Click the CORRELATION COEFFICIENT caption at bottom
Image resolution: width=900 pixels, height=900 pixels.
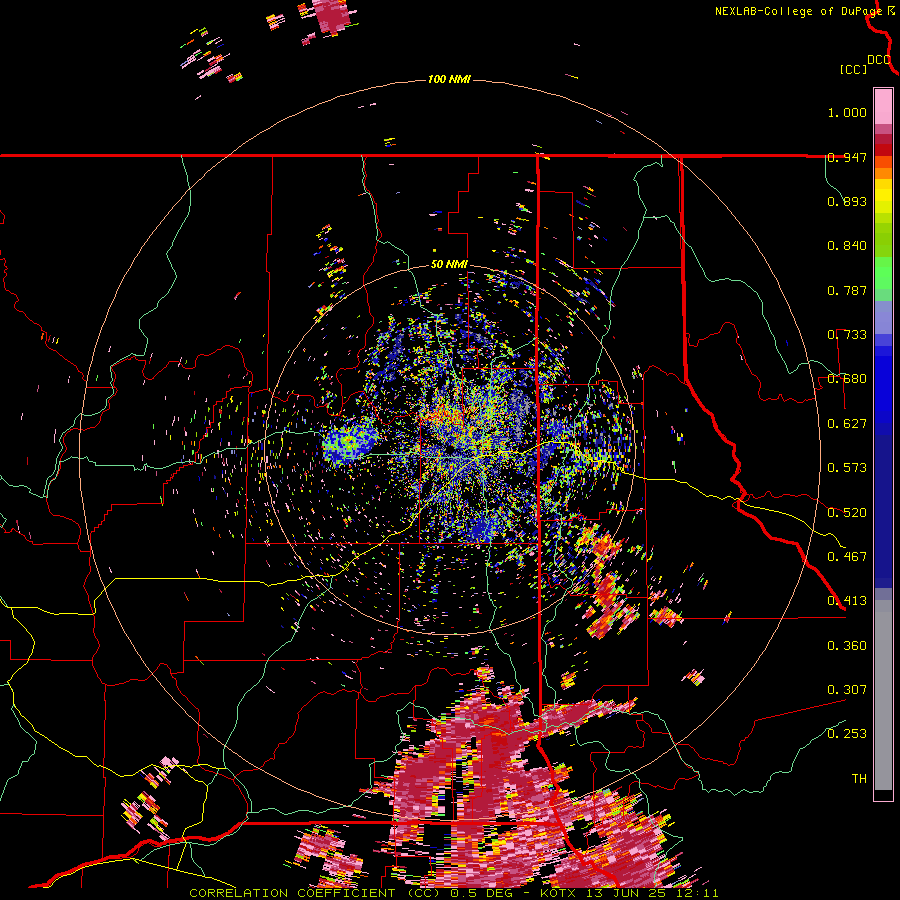pyautogui.click(x=453, y=893)
